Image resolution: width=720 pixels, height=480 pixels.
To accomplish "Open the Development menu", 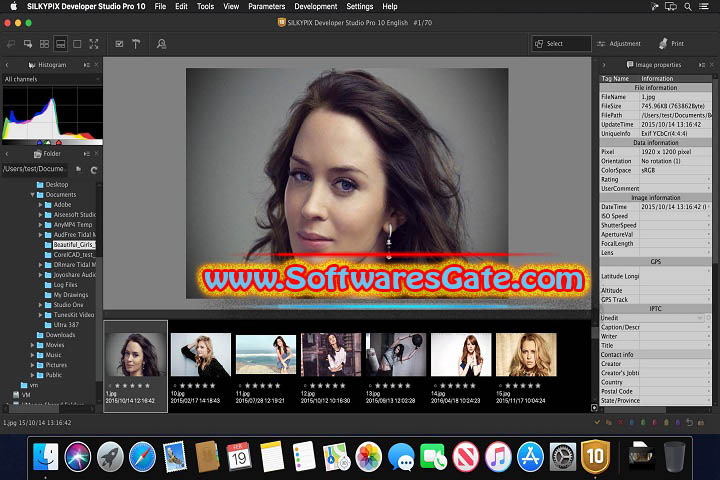I will [315, 6].
